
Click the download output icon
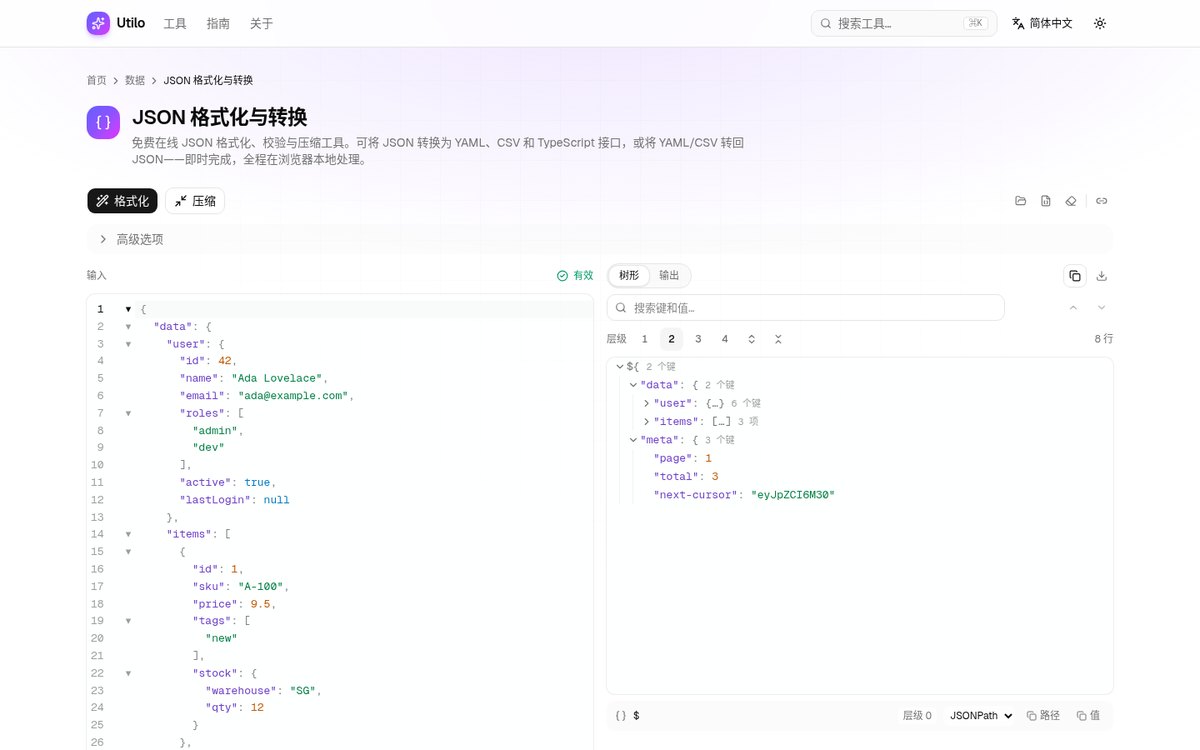point(1102,276)
